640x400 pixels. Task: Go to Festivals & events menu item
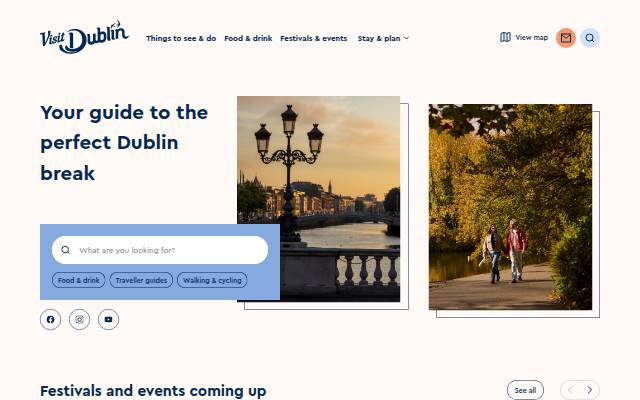313,38
